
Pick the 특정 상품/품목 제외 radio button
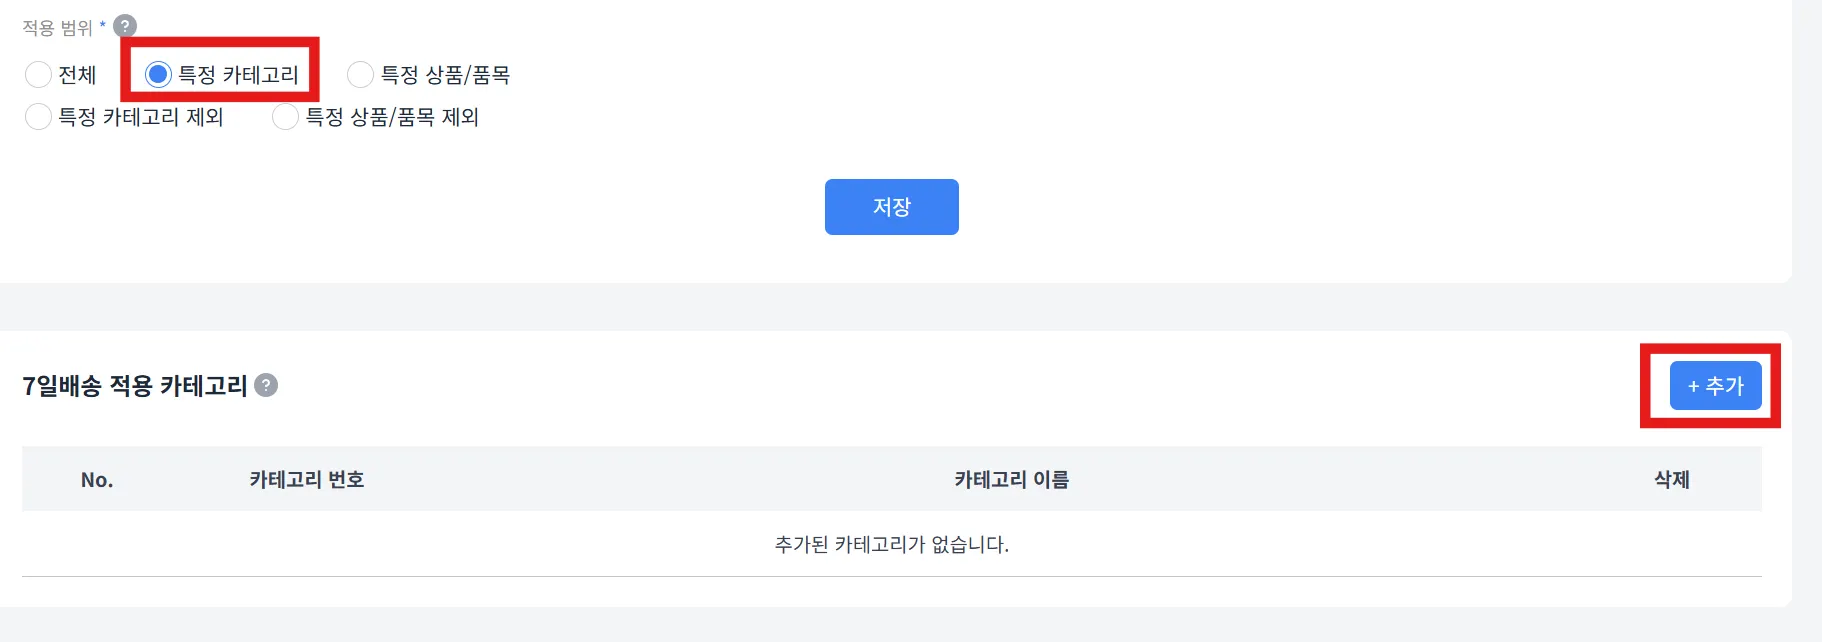285,117
